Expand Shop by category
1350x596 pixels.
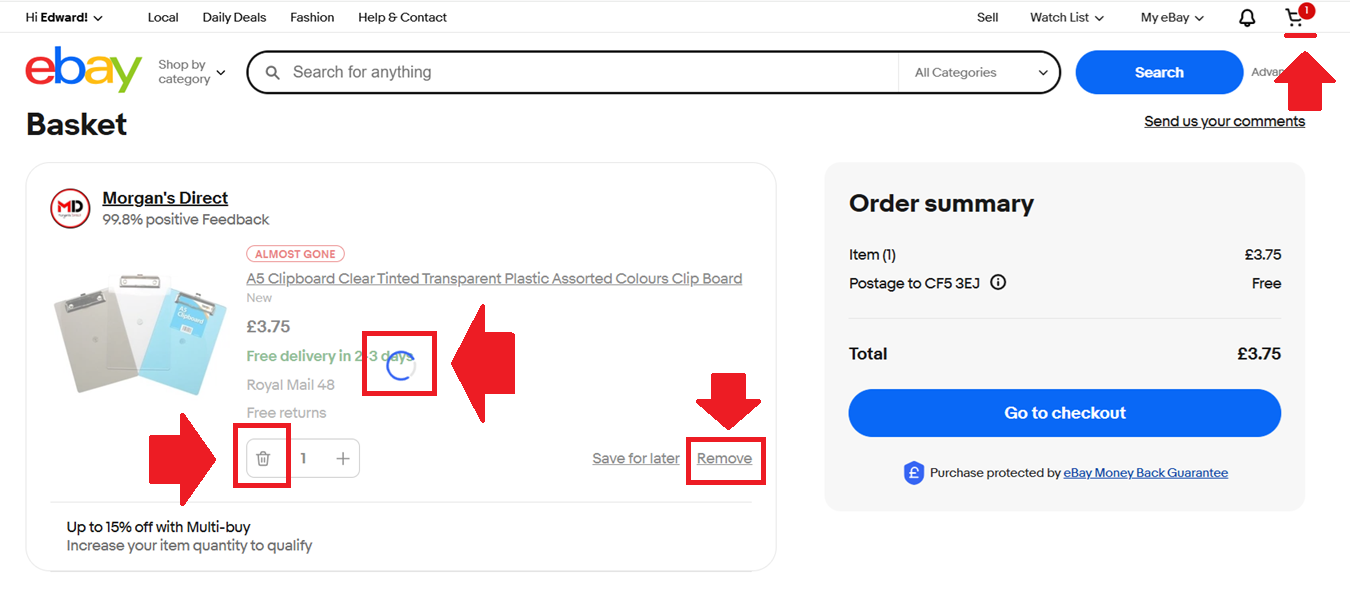pyautogui.click(x=191, y=72)
